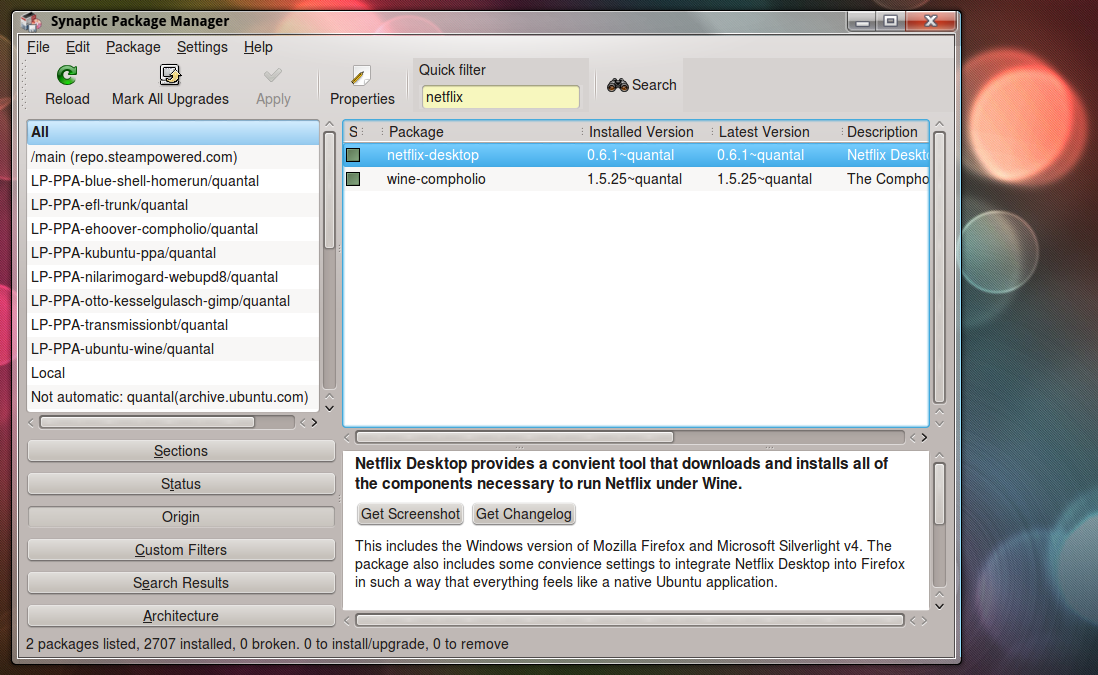Click origin list scroll up arrow
Image resolution: width=1098 pixels, height=675 pixels.
[329, 125]
